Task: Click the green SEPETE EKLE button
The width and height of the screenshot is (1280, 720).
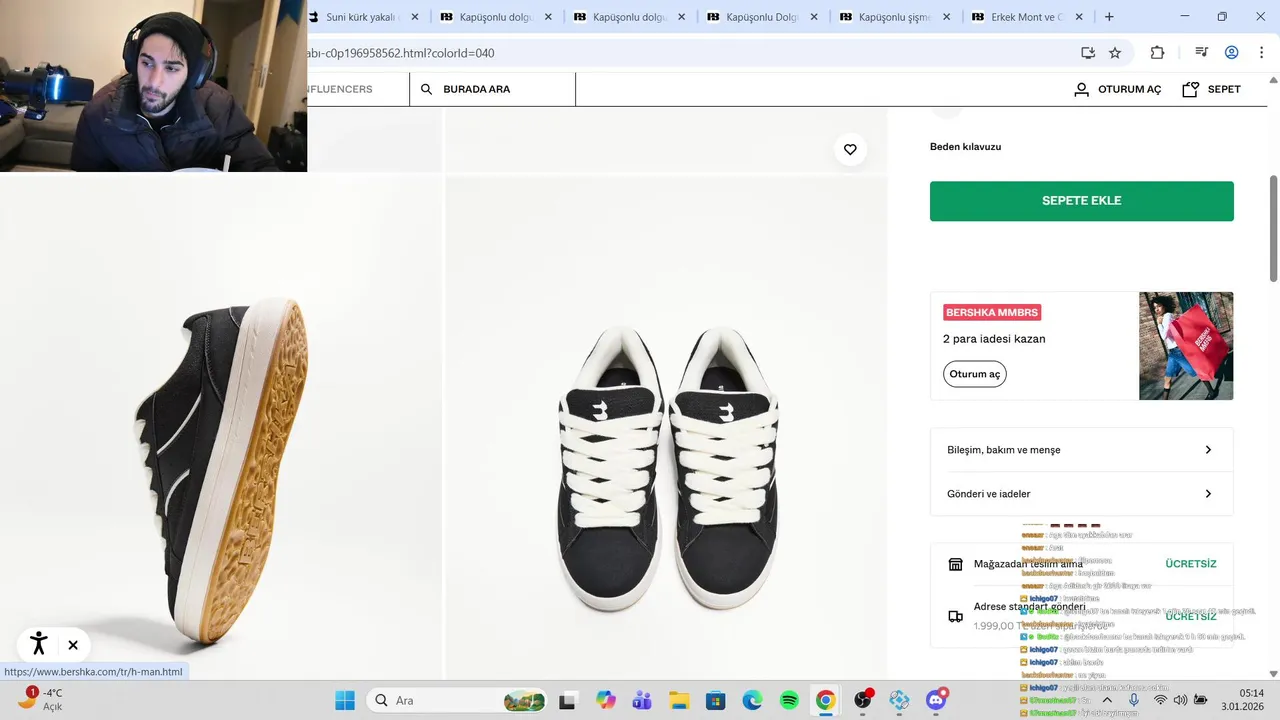Action: click(x=1082, y=201)
